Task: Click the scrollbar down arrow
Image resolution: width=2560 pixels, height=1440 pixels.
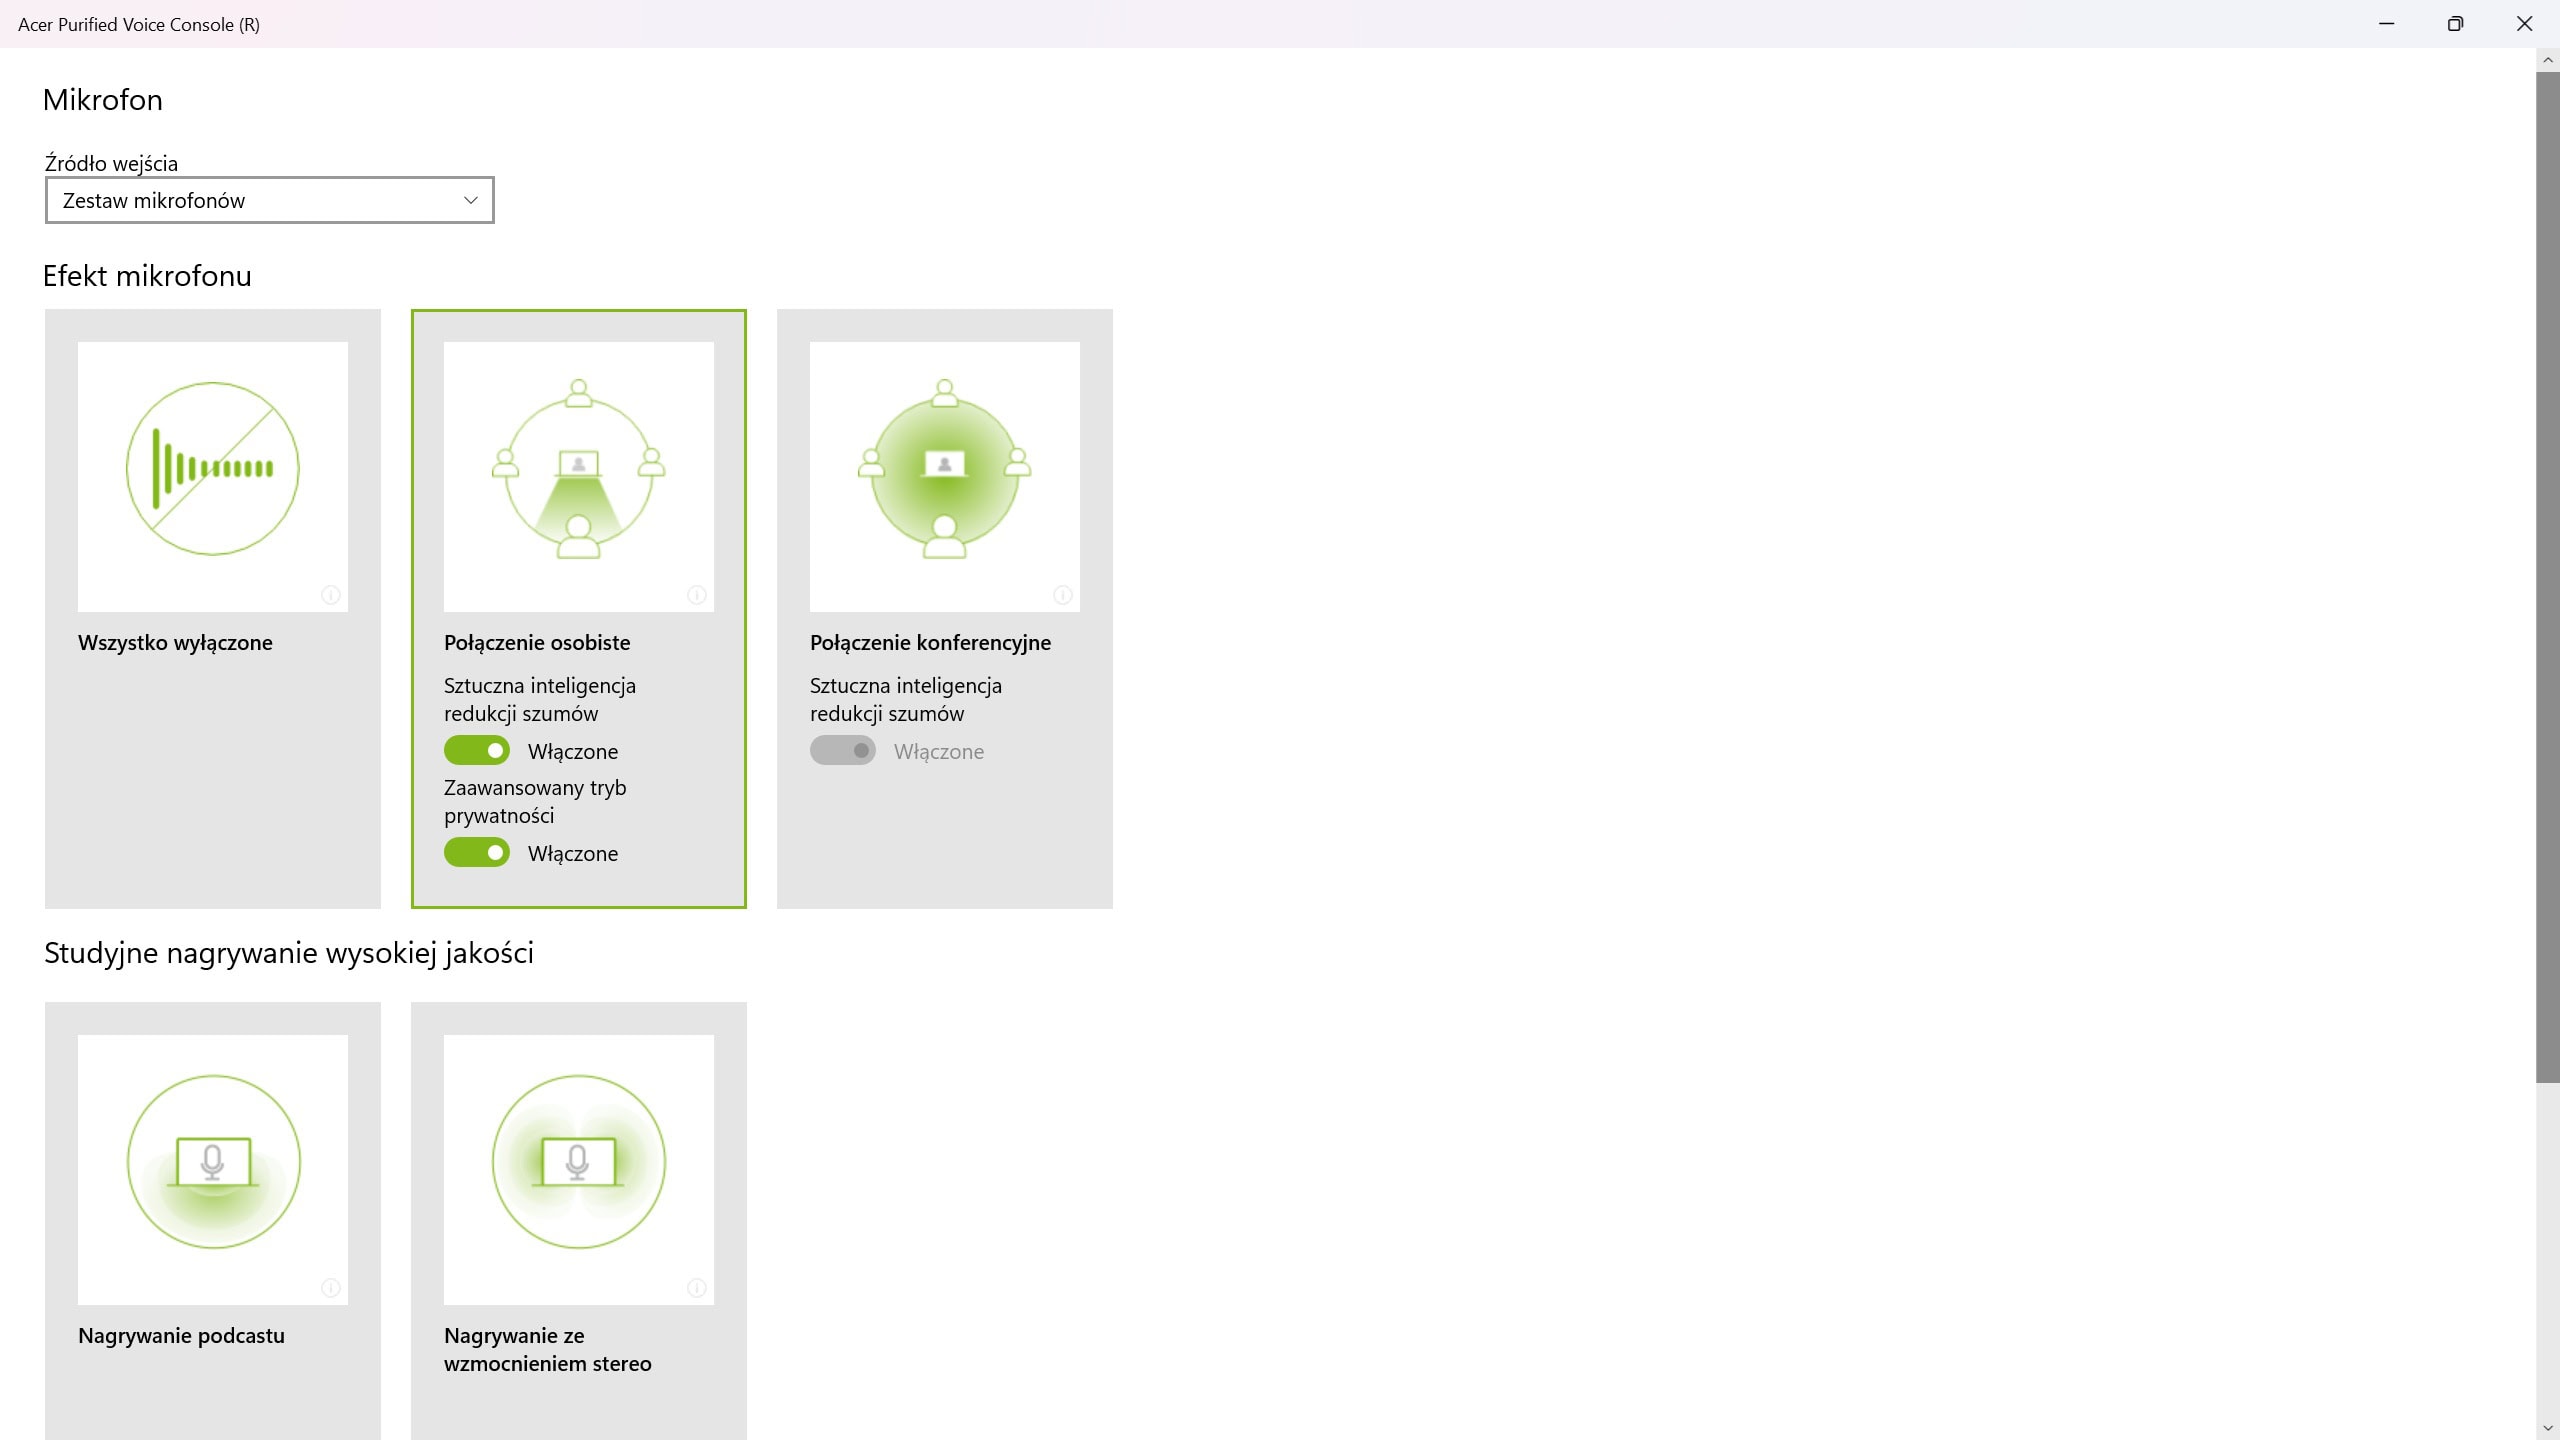Action: (2547, 1429)
